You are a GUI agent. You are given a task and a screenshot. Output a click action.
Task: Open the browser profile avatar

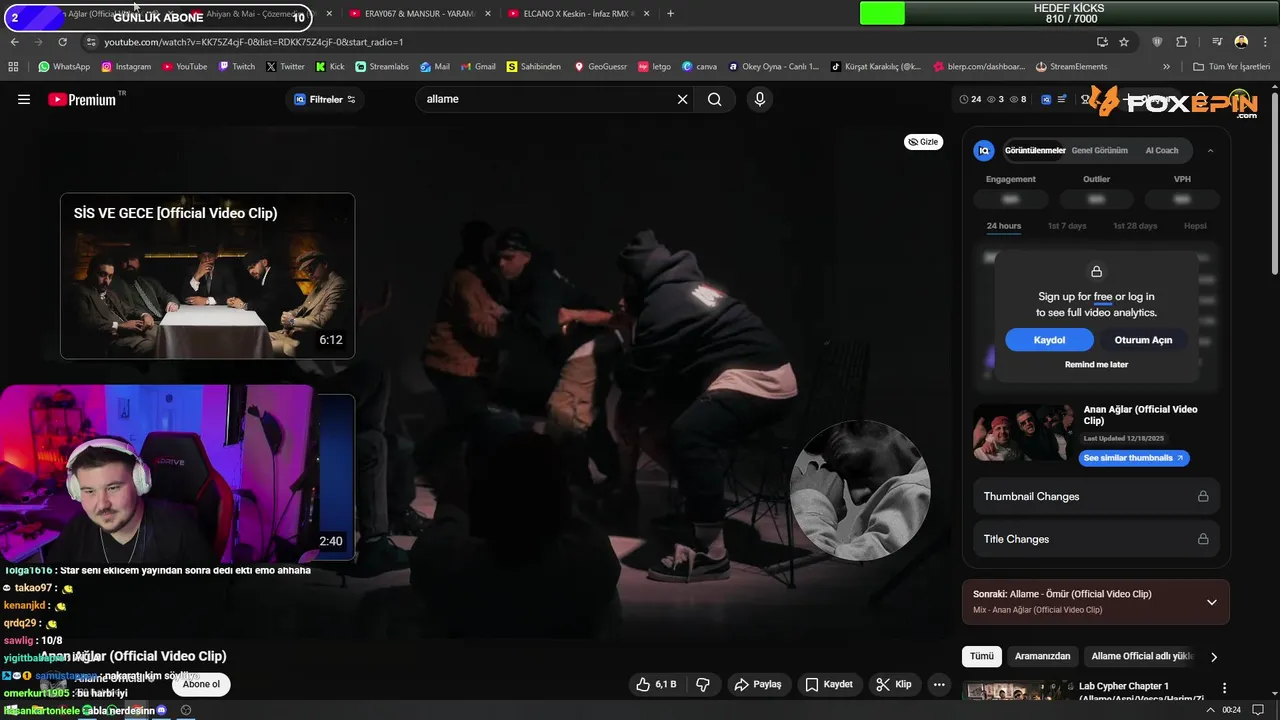tap(1241, 42)
